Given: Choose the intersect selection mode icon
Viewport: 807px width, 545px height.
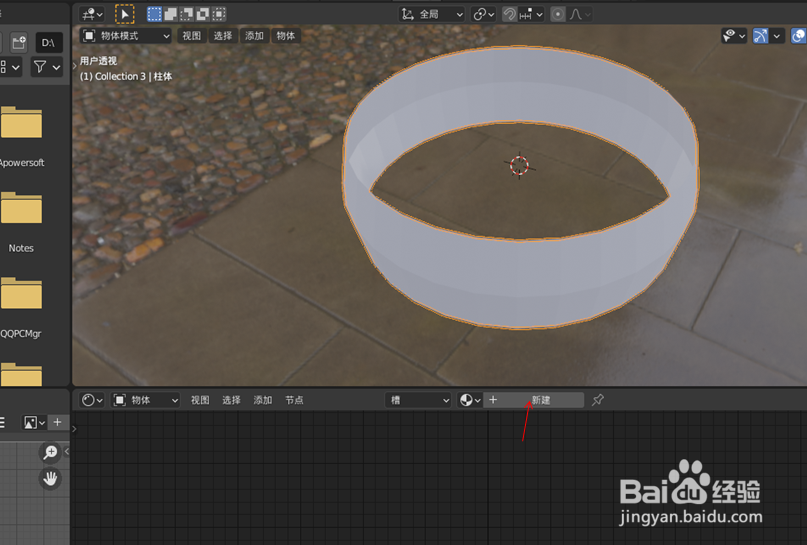Looking at the screenshot, I should (x=219, y=14).
